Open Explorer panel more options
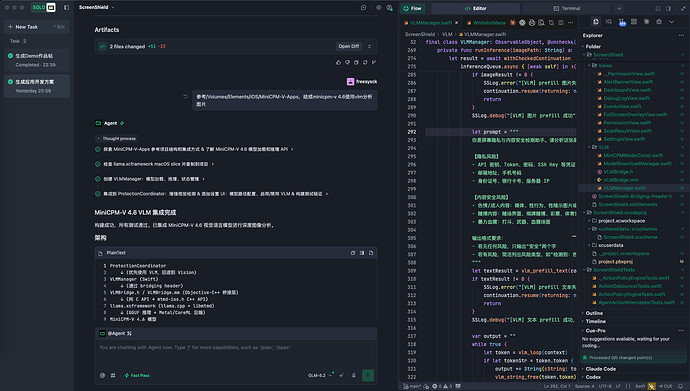This screenshot has height=391, width=690. 681,36
